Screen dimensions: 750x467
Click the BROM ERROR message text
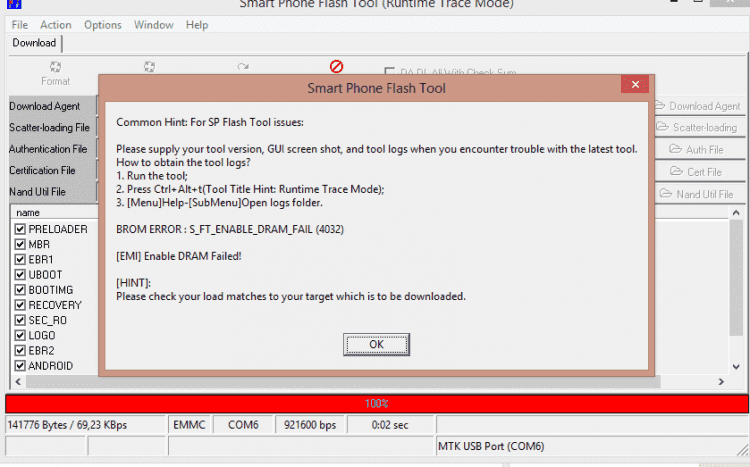tap(230, 229)
